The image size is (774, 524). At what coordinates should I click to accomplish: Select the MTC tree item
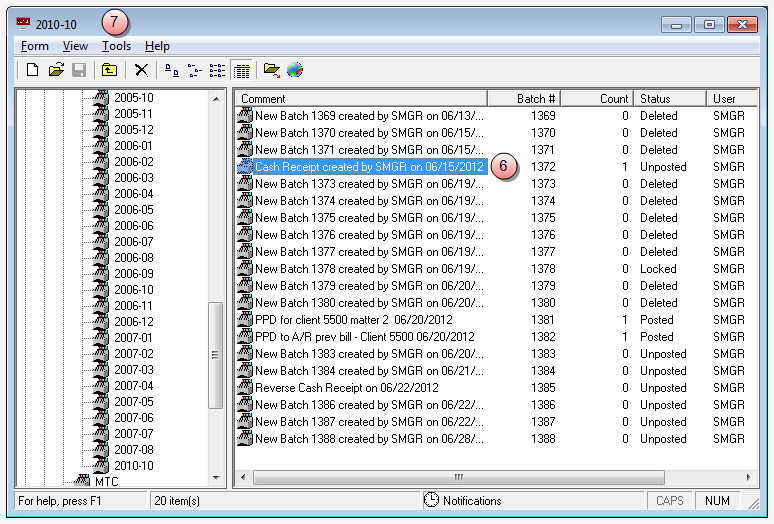107,481
